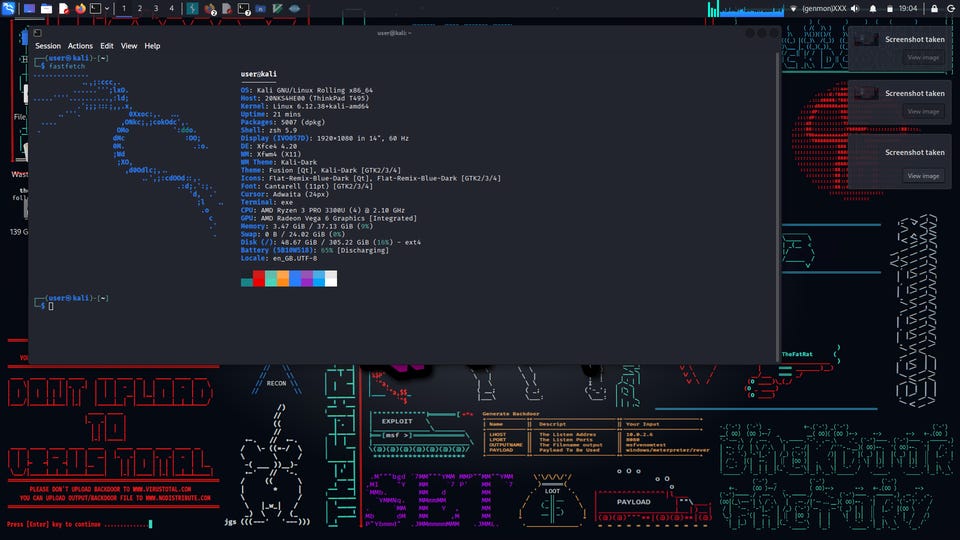Click the 'CPU: AMD Ryzen 3 PRO 3300U' line

pos(323,210)
